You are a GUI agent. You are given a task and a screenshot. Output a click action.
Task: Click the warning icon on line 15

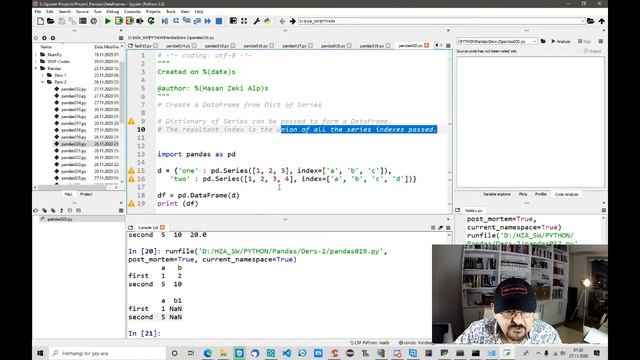(x=131, y=171)
